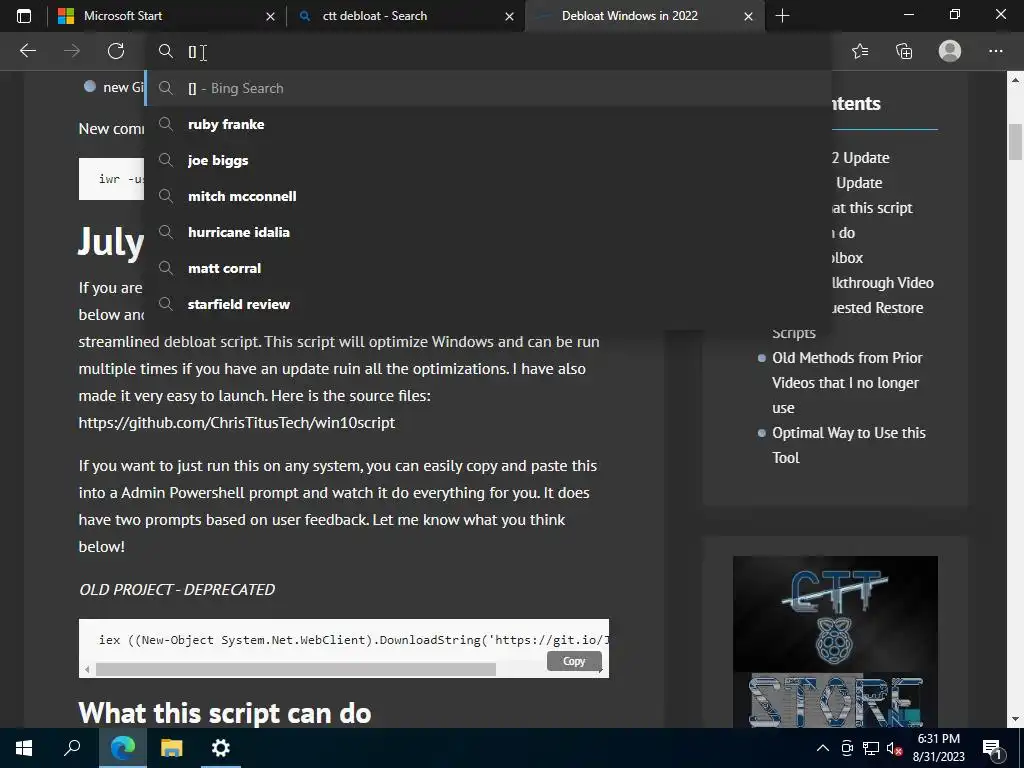Screen dimensions: 1024x768
Task: Select the 'starfield review' suggestion
Action: [x=488, y=304]
